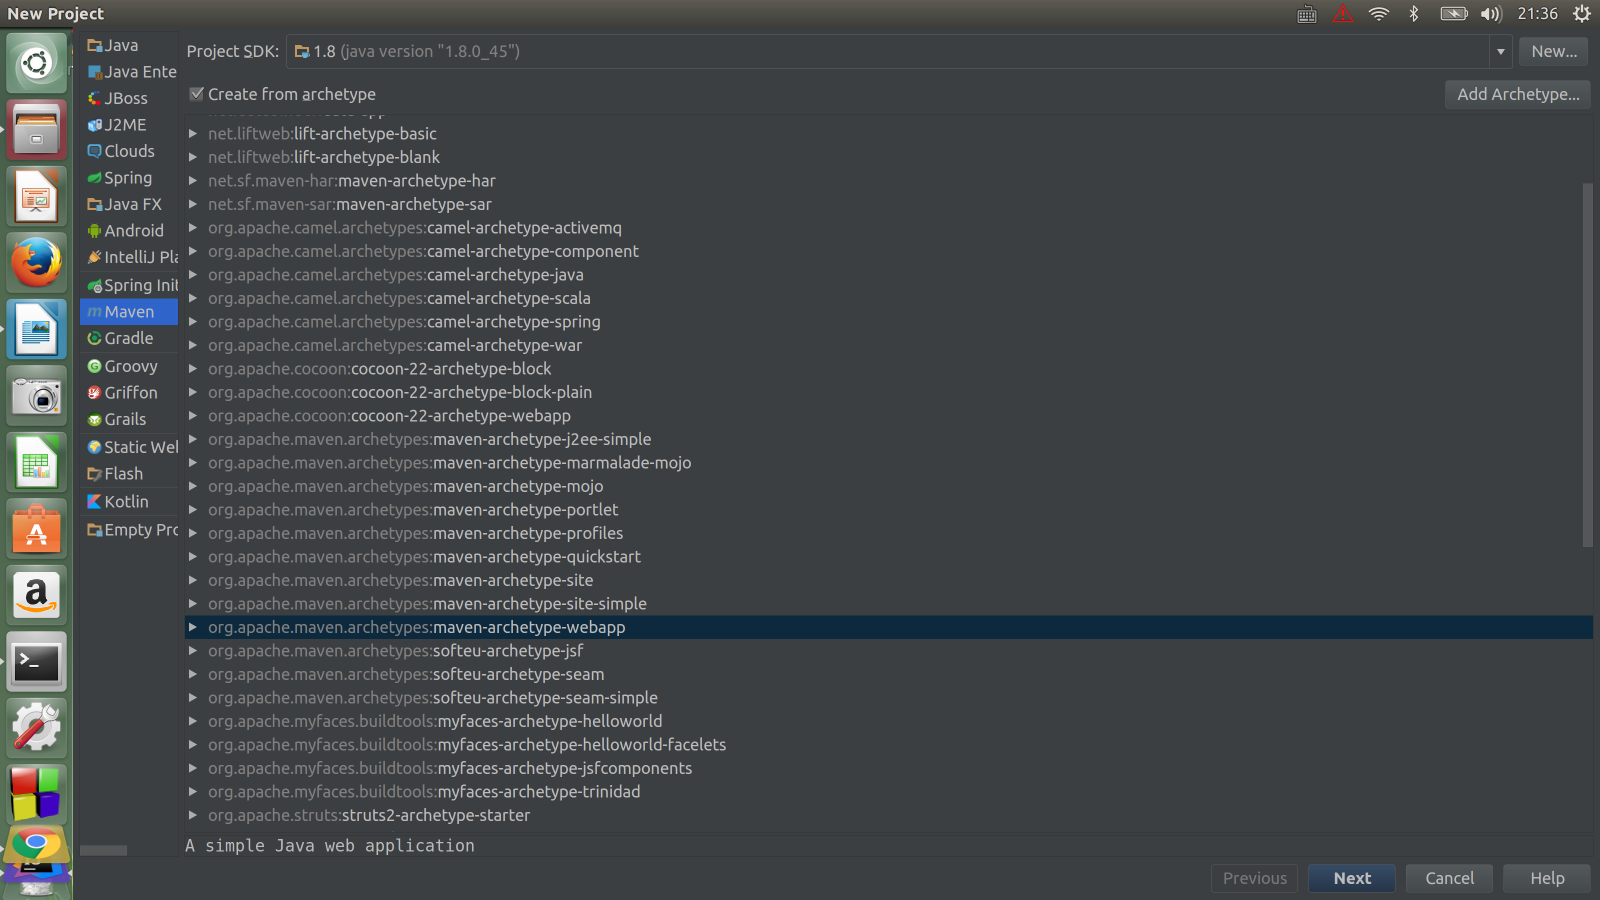Select Flash project type

point(129,474)
